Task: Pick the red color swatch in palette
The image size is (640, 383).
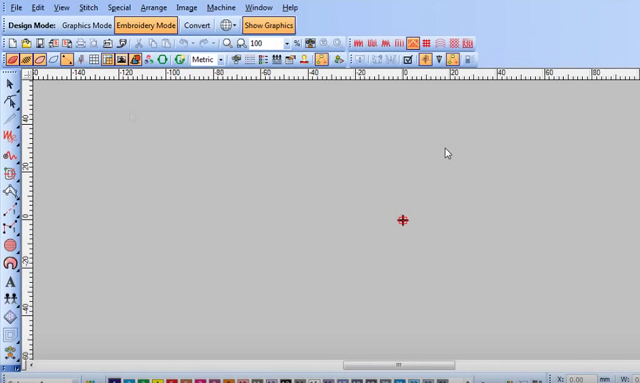Action: [172, 381]
